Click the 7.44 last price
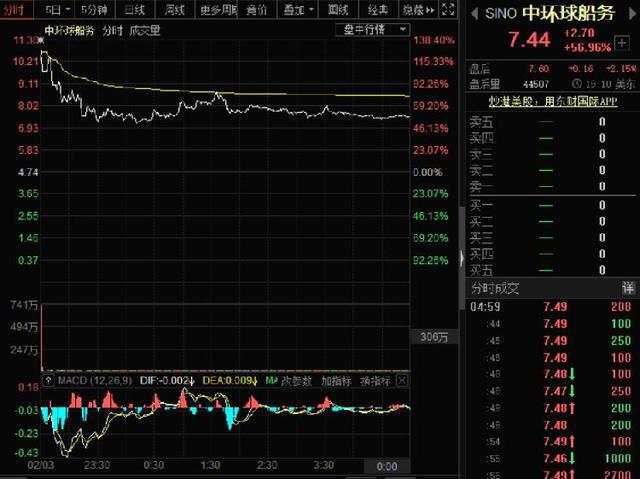The image size is (640, 479). pyautogui.click(x=529, y=40)
